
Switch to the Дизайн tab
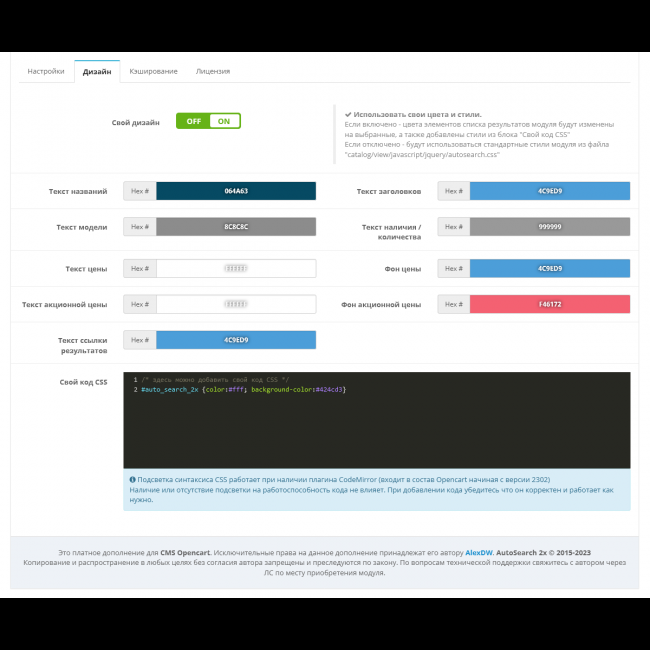[97, 71]
